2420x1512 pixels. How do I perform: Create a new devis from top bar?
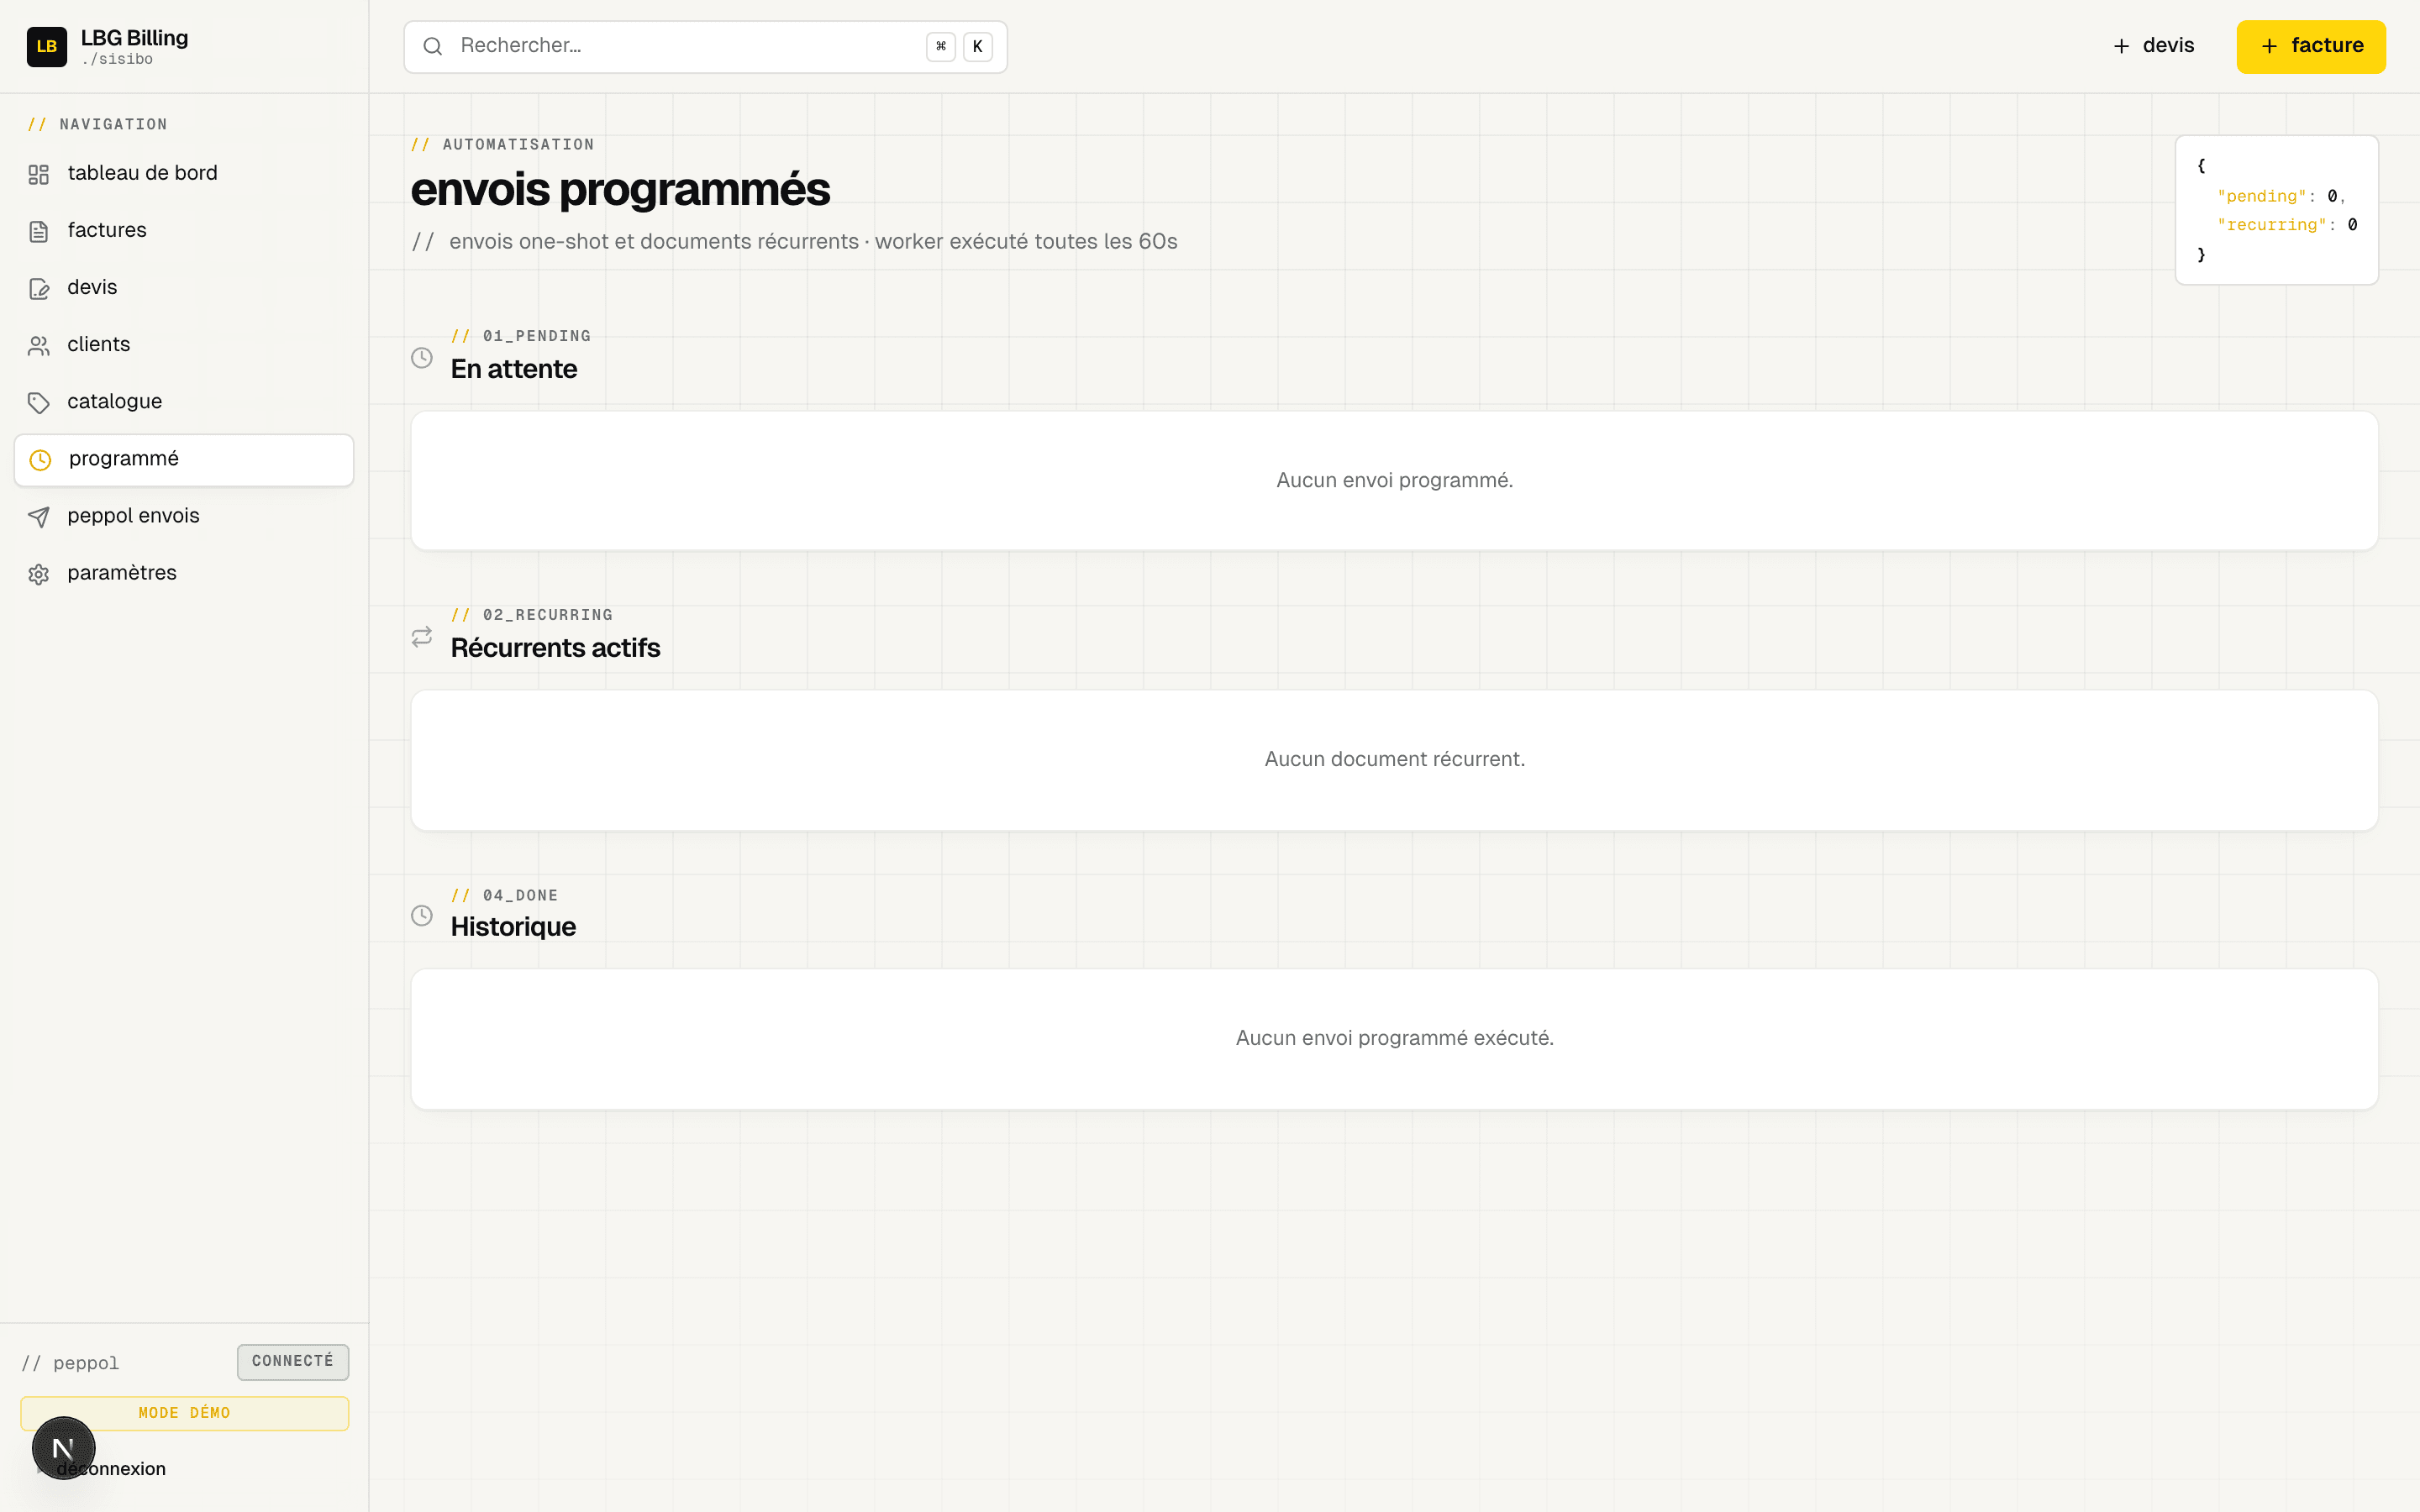(2153, 46)
